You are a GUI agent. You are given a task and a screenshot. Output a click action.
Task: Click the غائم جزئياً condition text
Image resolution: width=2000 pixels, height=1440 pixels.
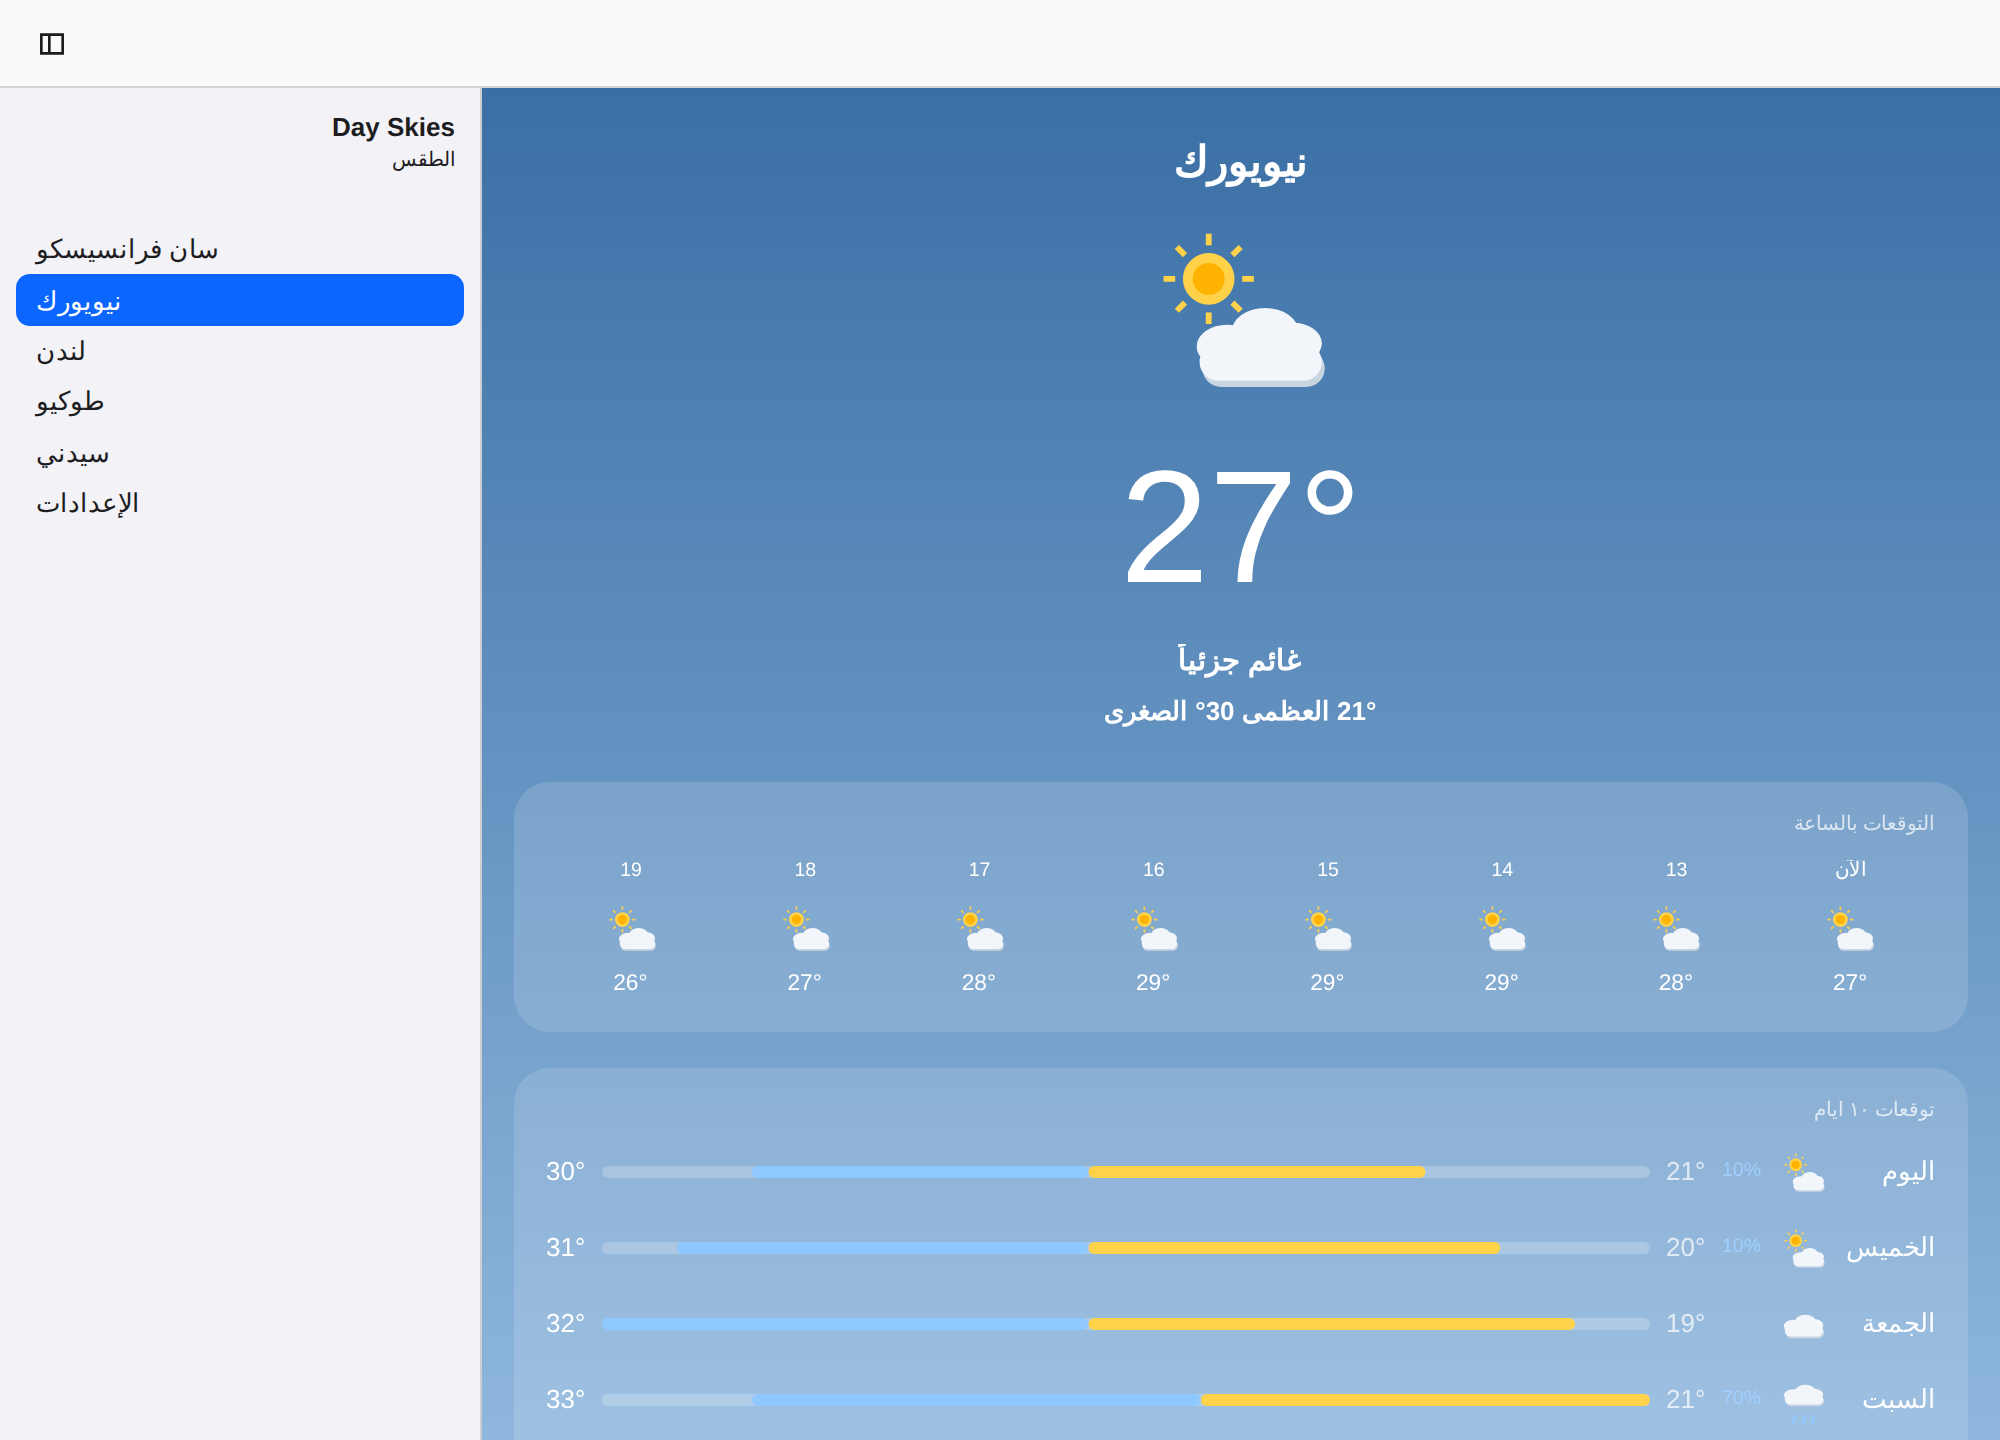tap(1240, 660)
